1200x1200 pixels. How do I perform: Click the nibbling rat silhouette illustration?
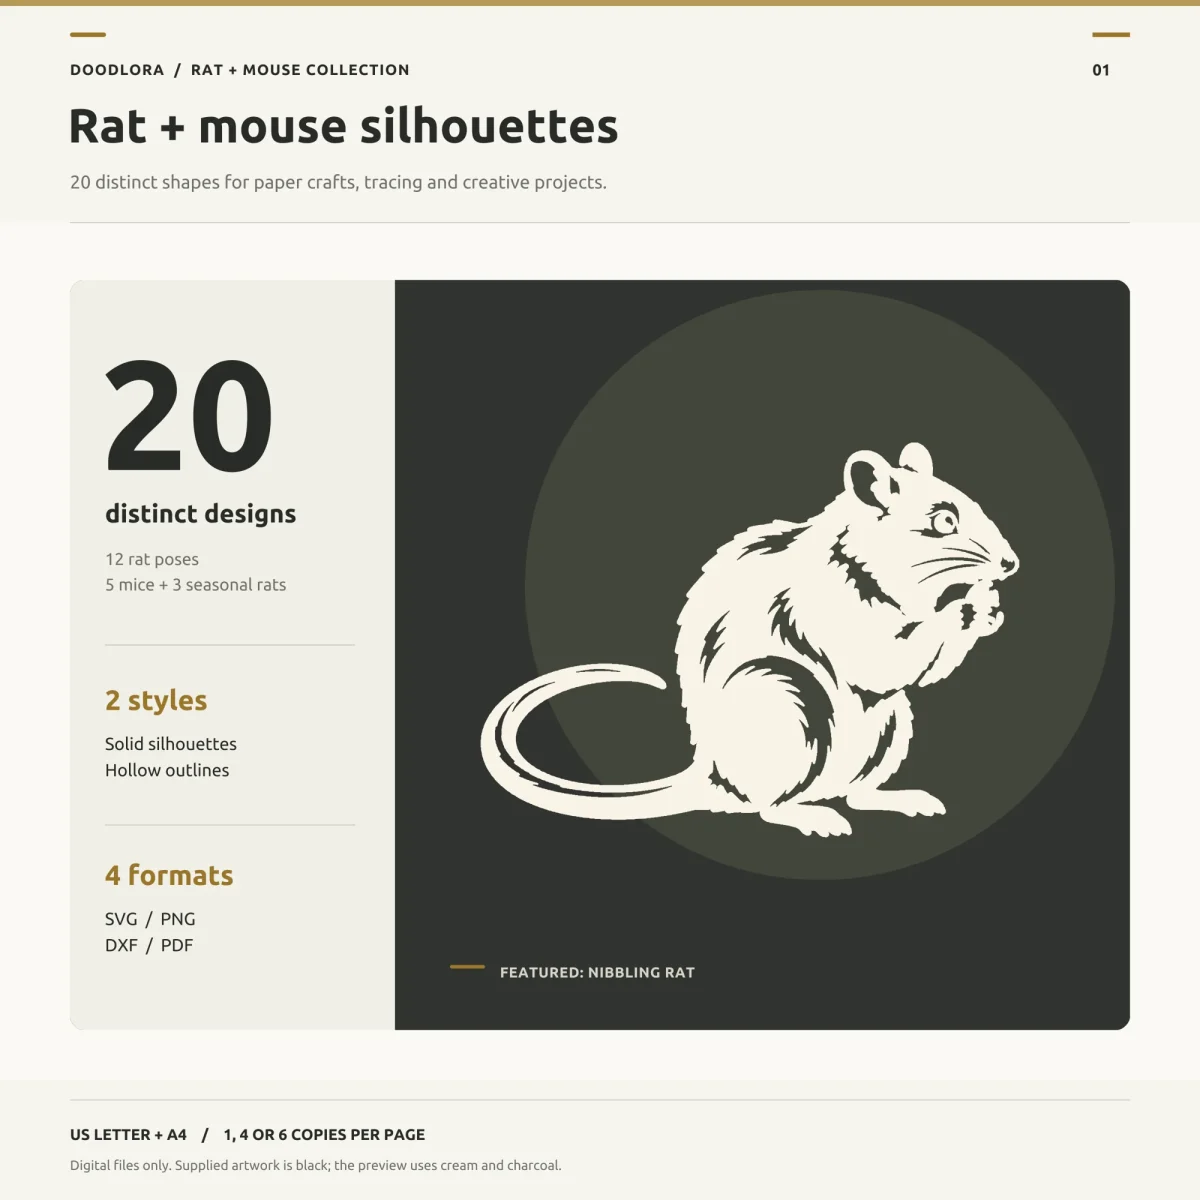point(750,640)
